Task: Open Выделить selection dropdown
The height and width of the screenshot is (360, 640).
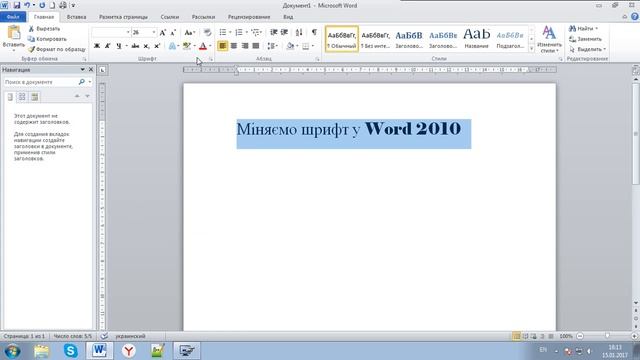Action: [x=587, y=49]
